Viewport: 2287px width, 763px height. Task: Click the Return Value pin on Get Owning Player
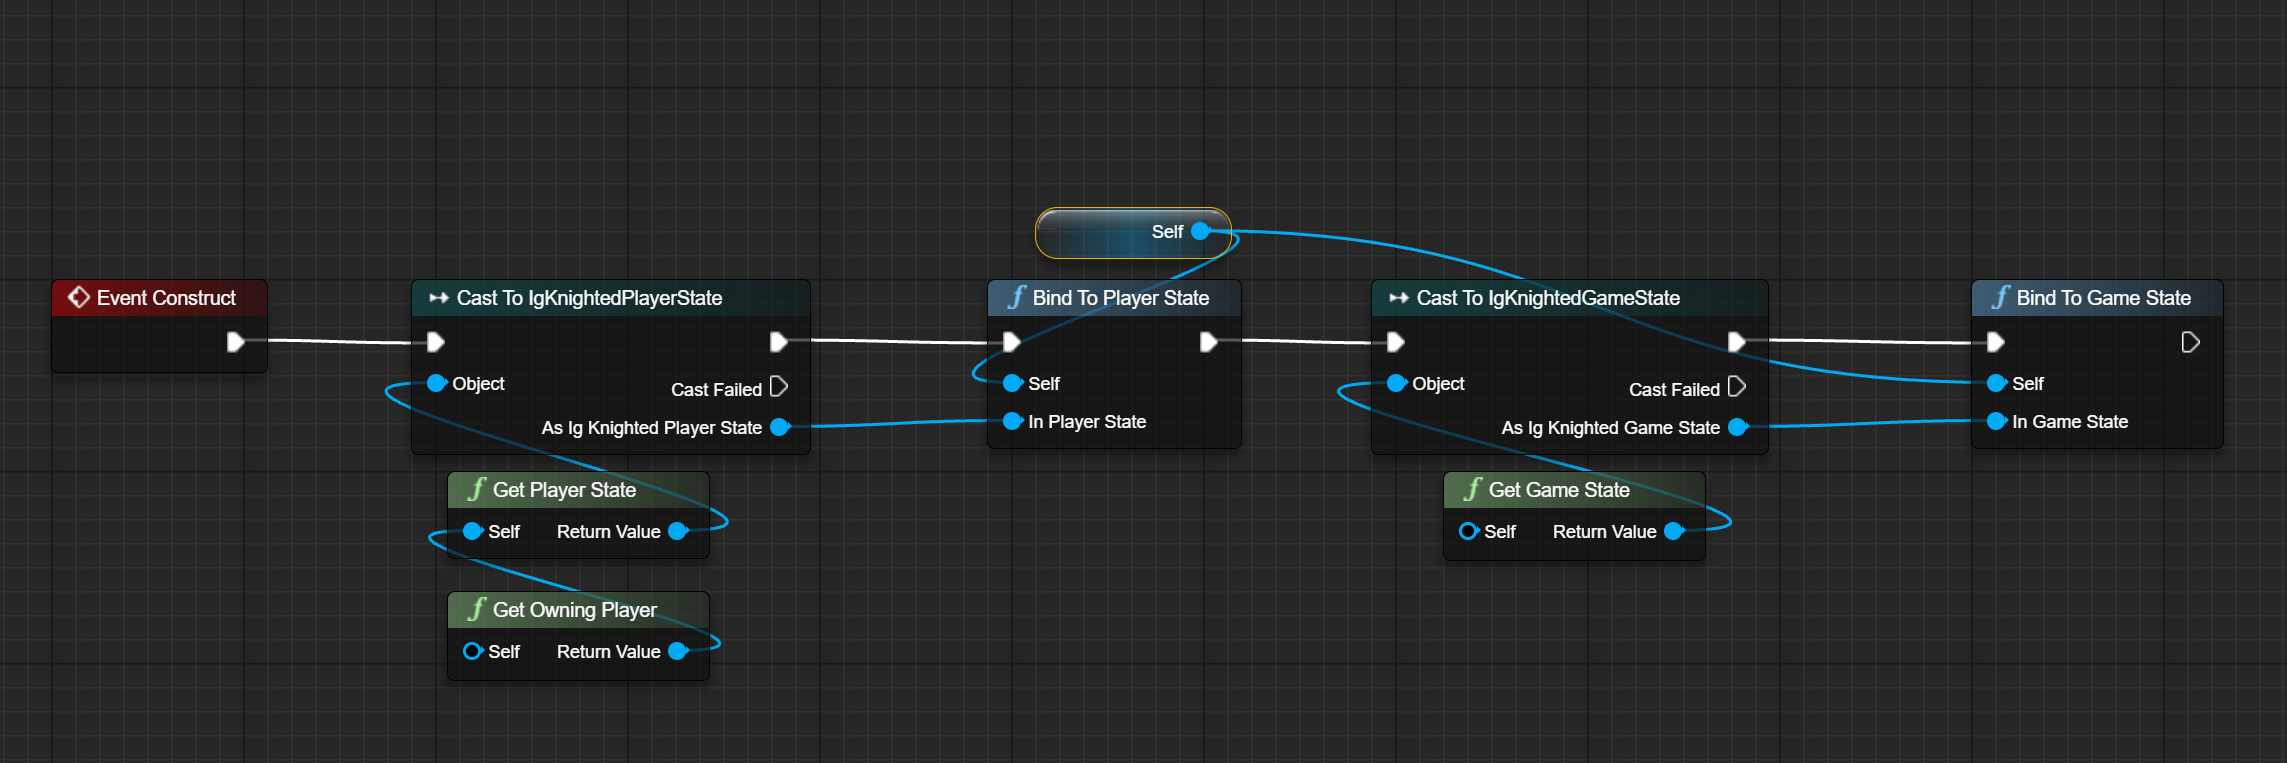pyautogui.click(x=678, y=651)
